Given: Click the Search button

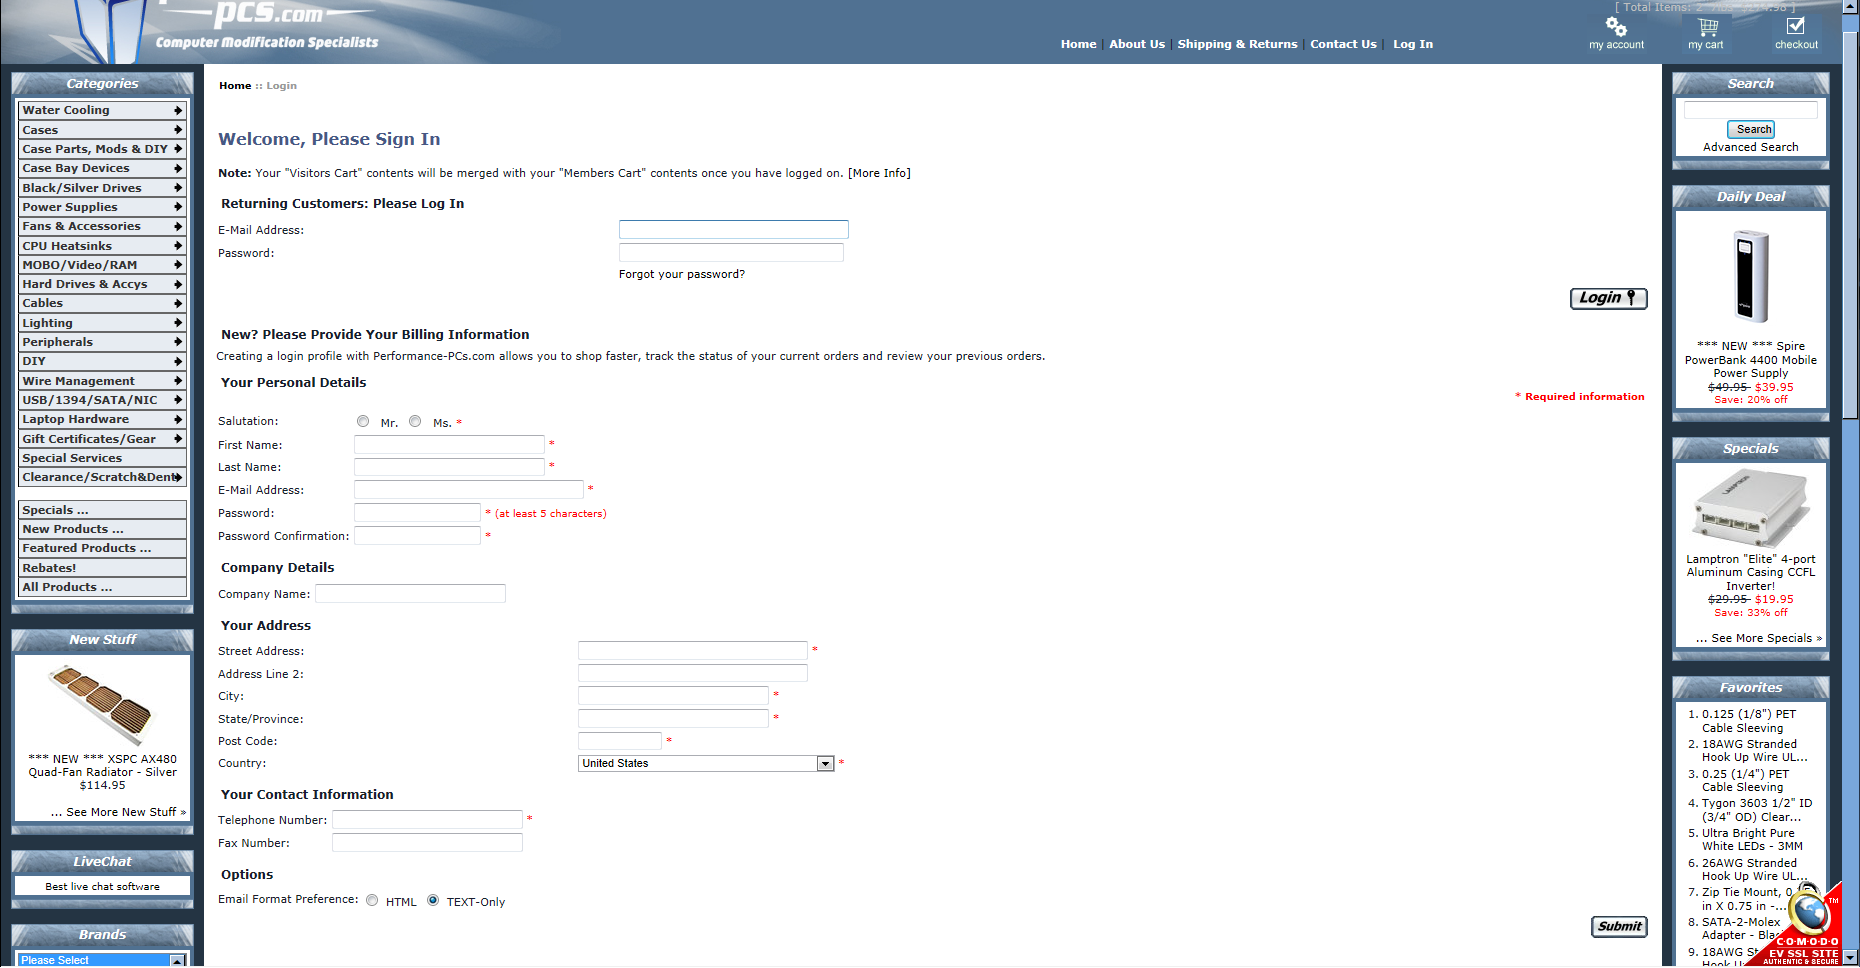Looking at the screenshot, I should 1751,130.
